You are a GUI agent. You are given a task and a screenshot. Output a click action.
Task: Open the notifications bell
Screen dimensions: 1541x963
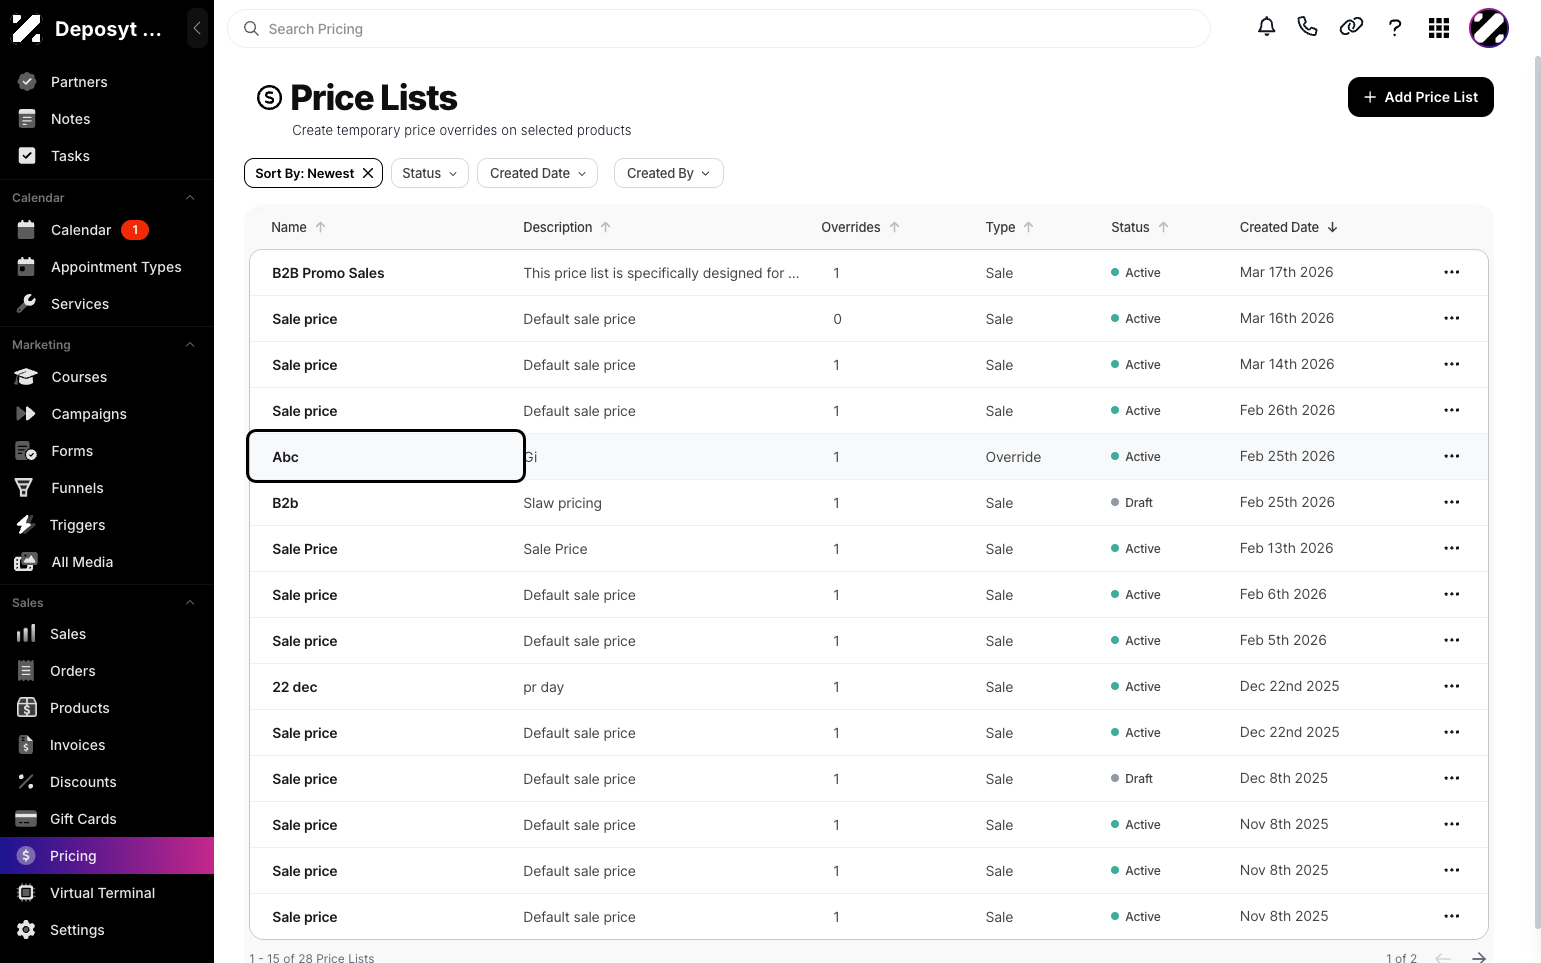(1266, 27)
